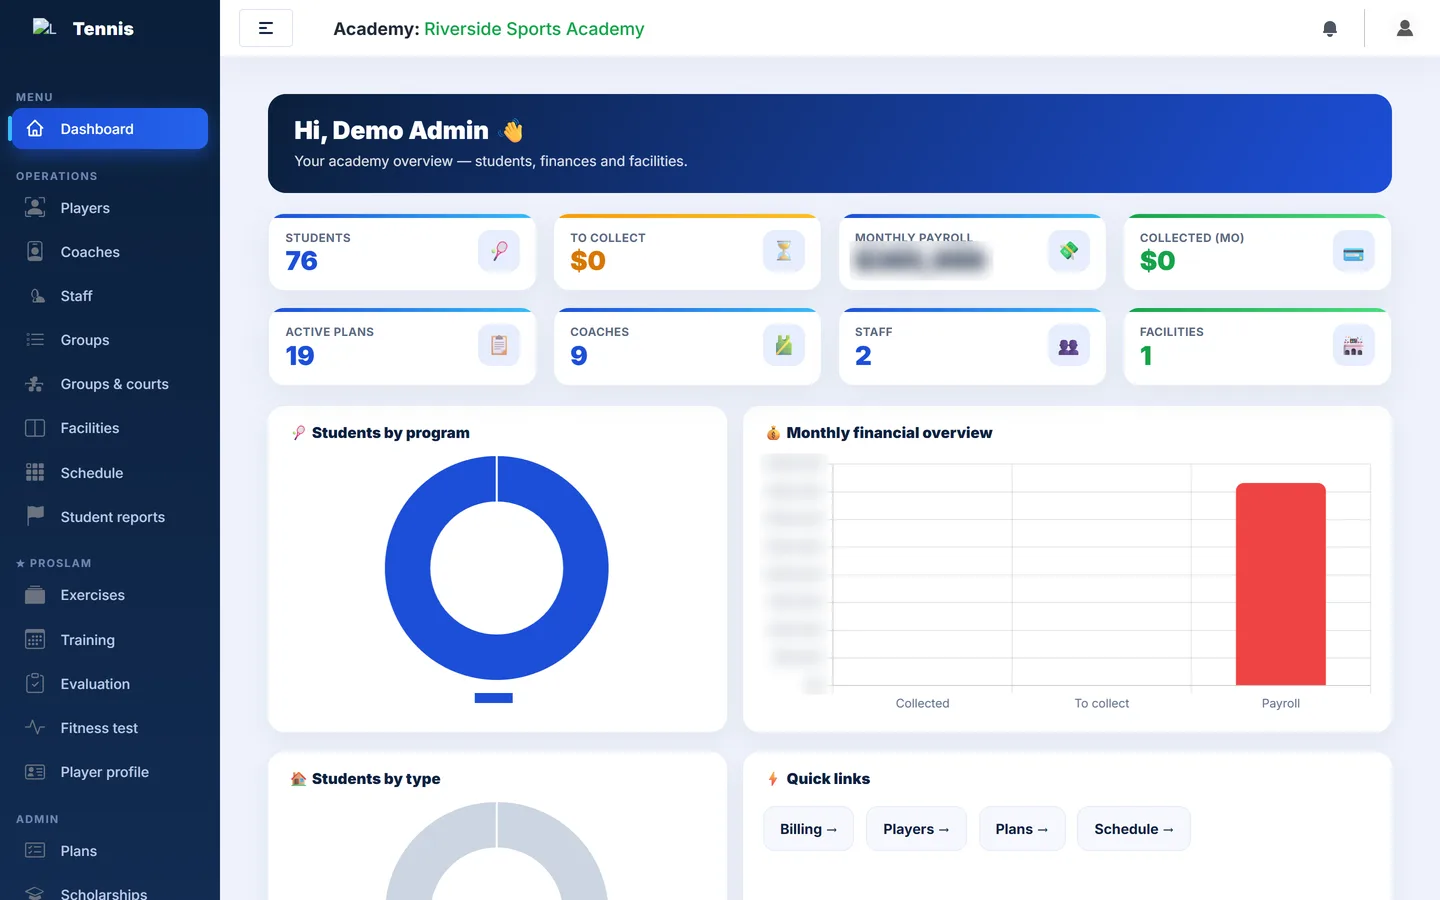Click the Fitness test pulse icon
This screenshot has width=1440, height=900.
[35, 727]
